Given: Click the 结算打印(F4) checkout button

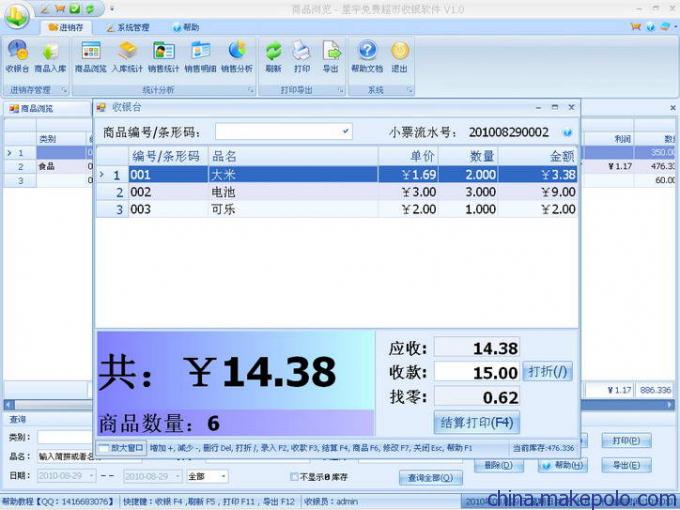Looking at the screenshot, I should (x=477, y=422).
